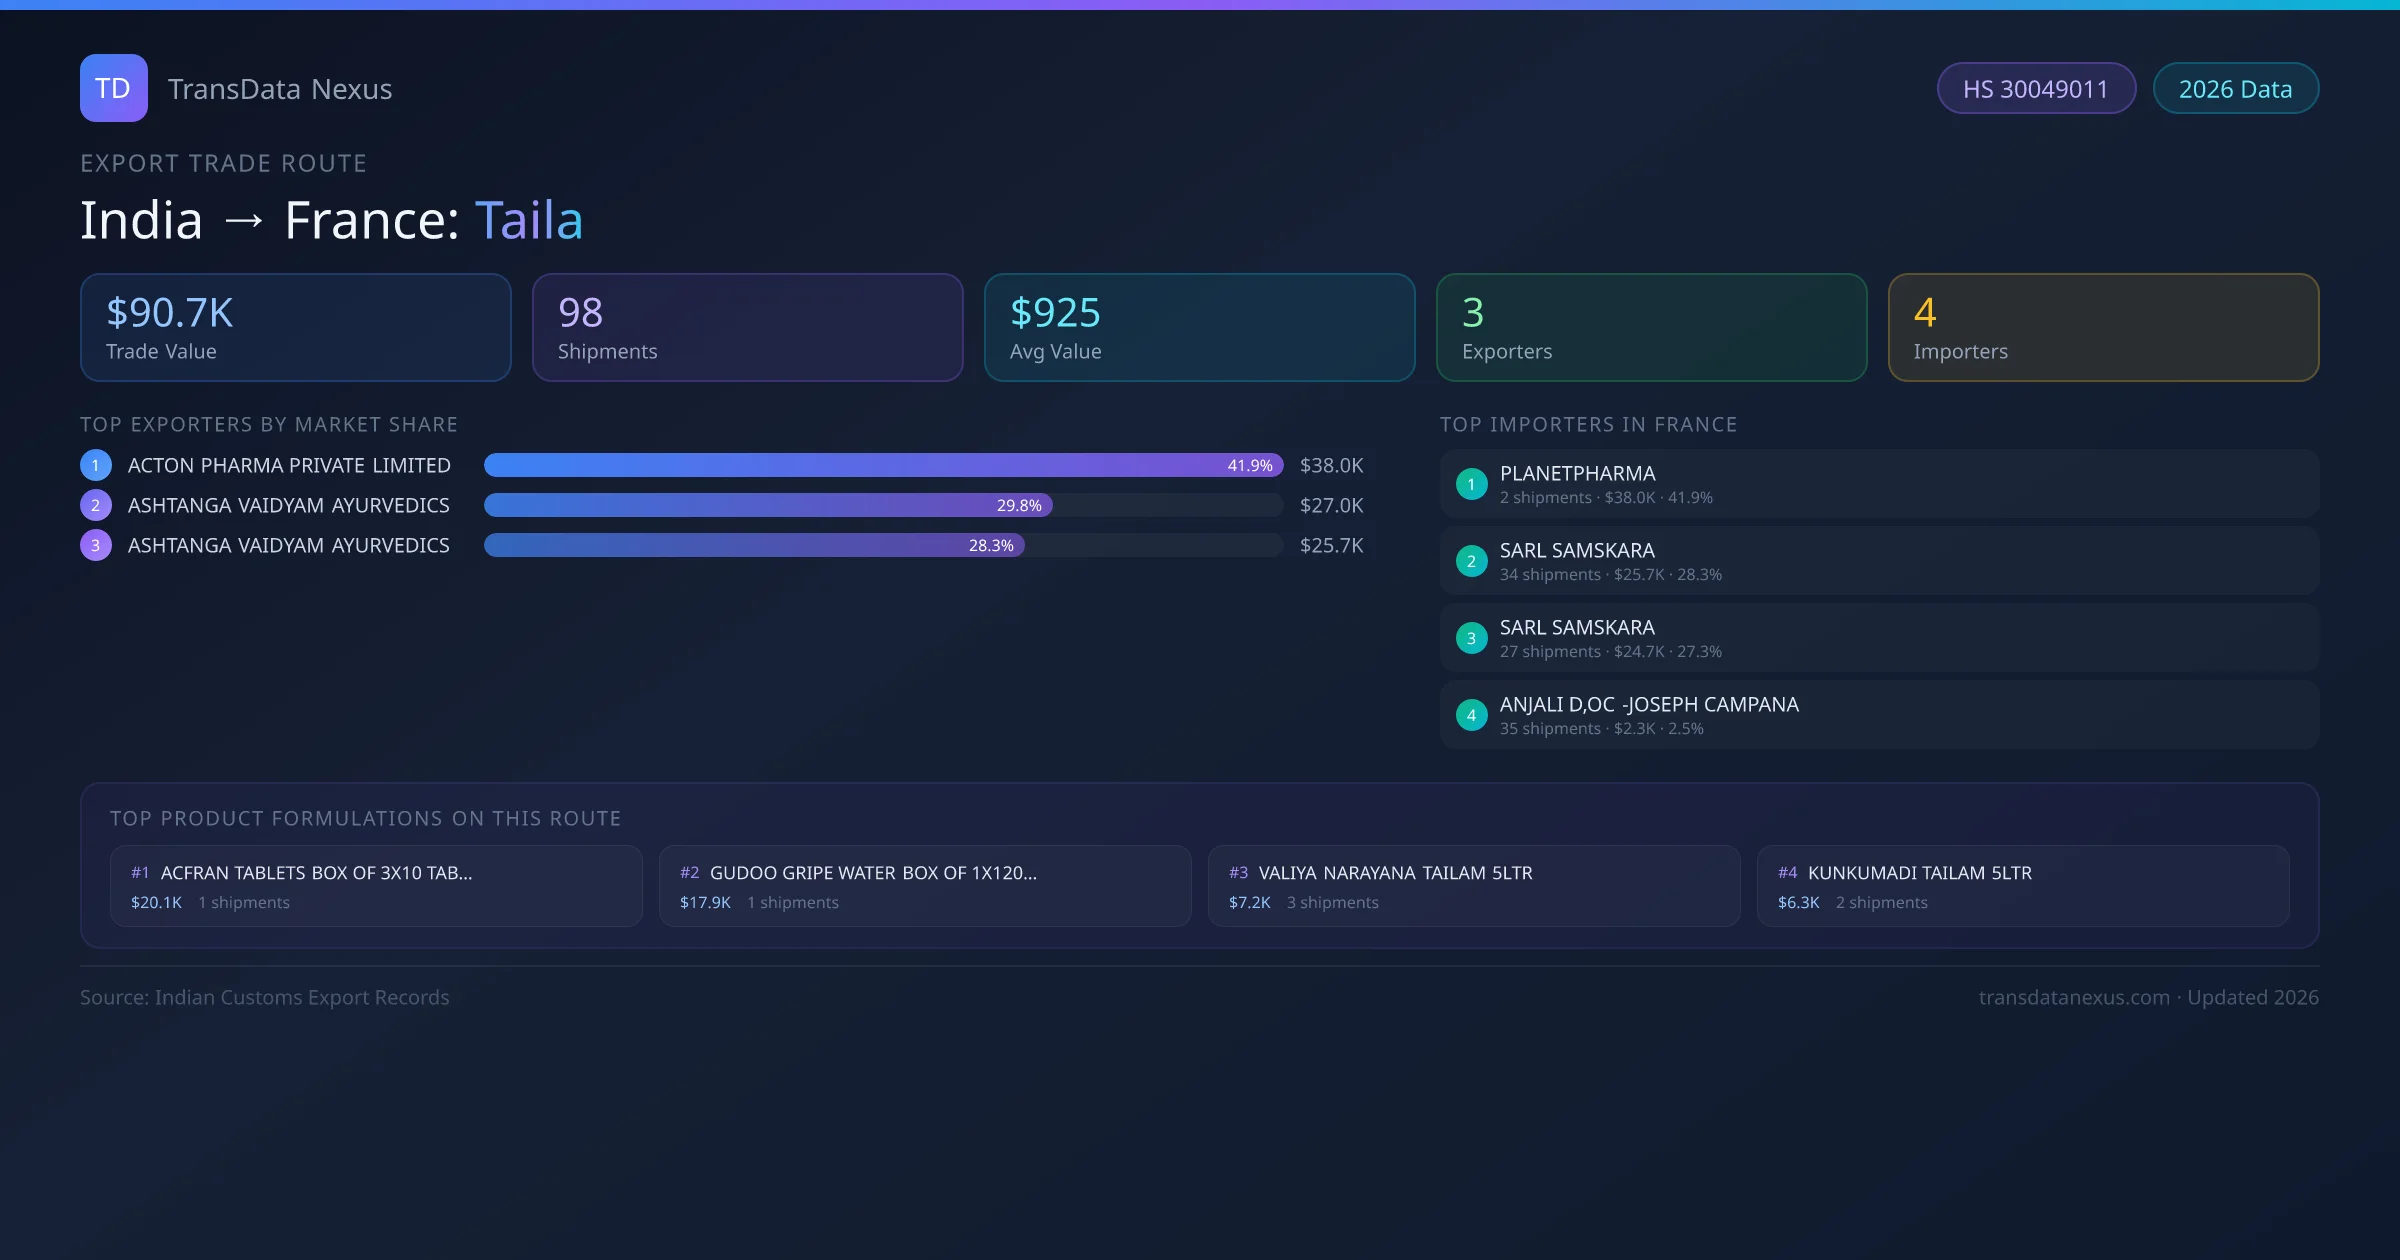Click the #1 rank marker on ACFRAN TABLETS
Viewport: 2400px width, 1260px height.
coord(140,873)
